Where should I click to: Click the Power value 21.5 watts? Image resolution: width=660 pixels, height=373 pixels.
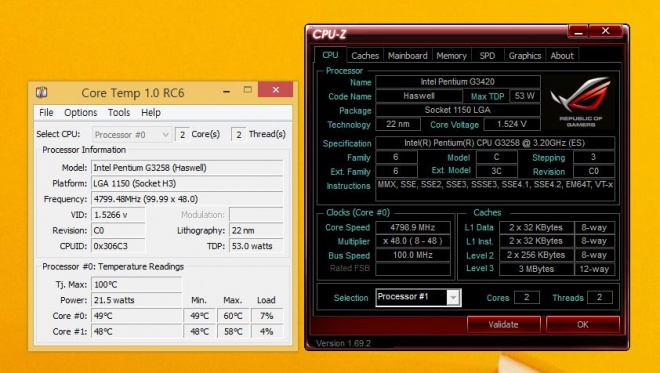coord(136,300)
